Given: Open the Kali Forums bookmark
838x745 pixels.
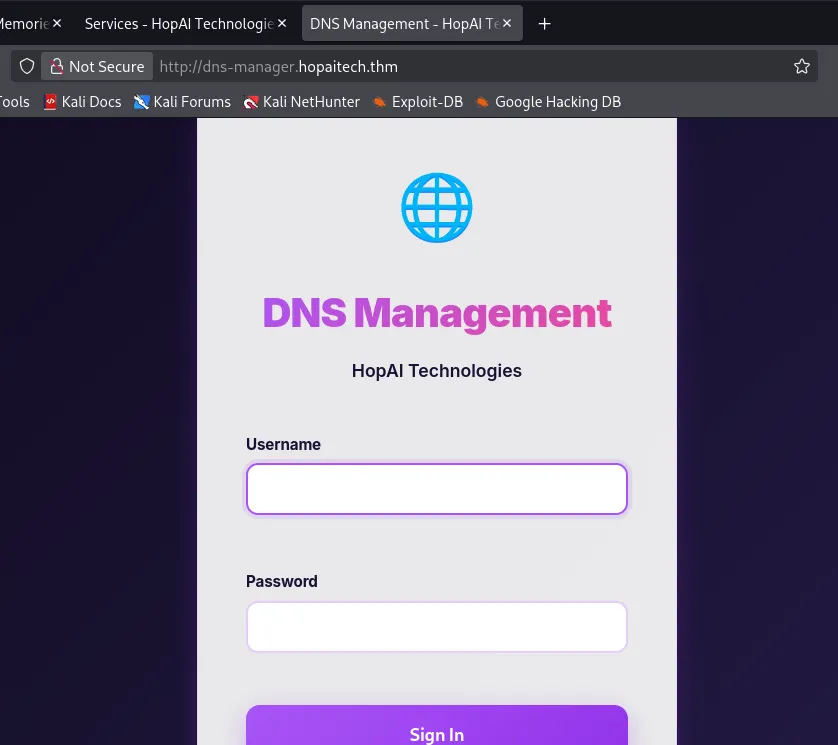Looking at the screenshot, I should coord(182,101).
